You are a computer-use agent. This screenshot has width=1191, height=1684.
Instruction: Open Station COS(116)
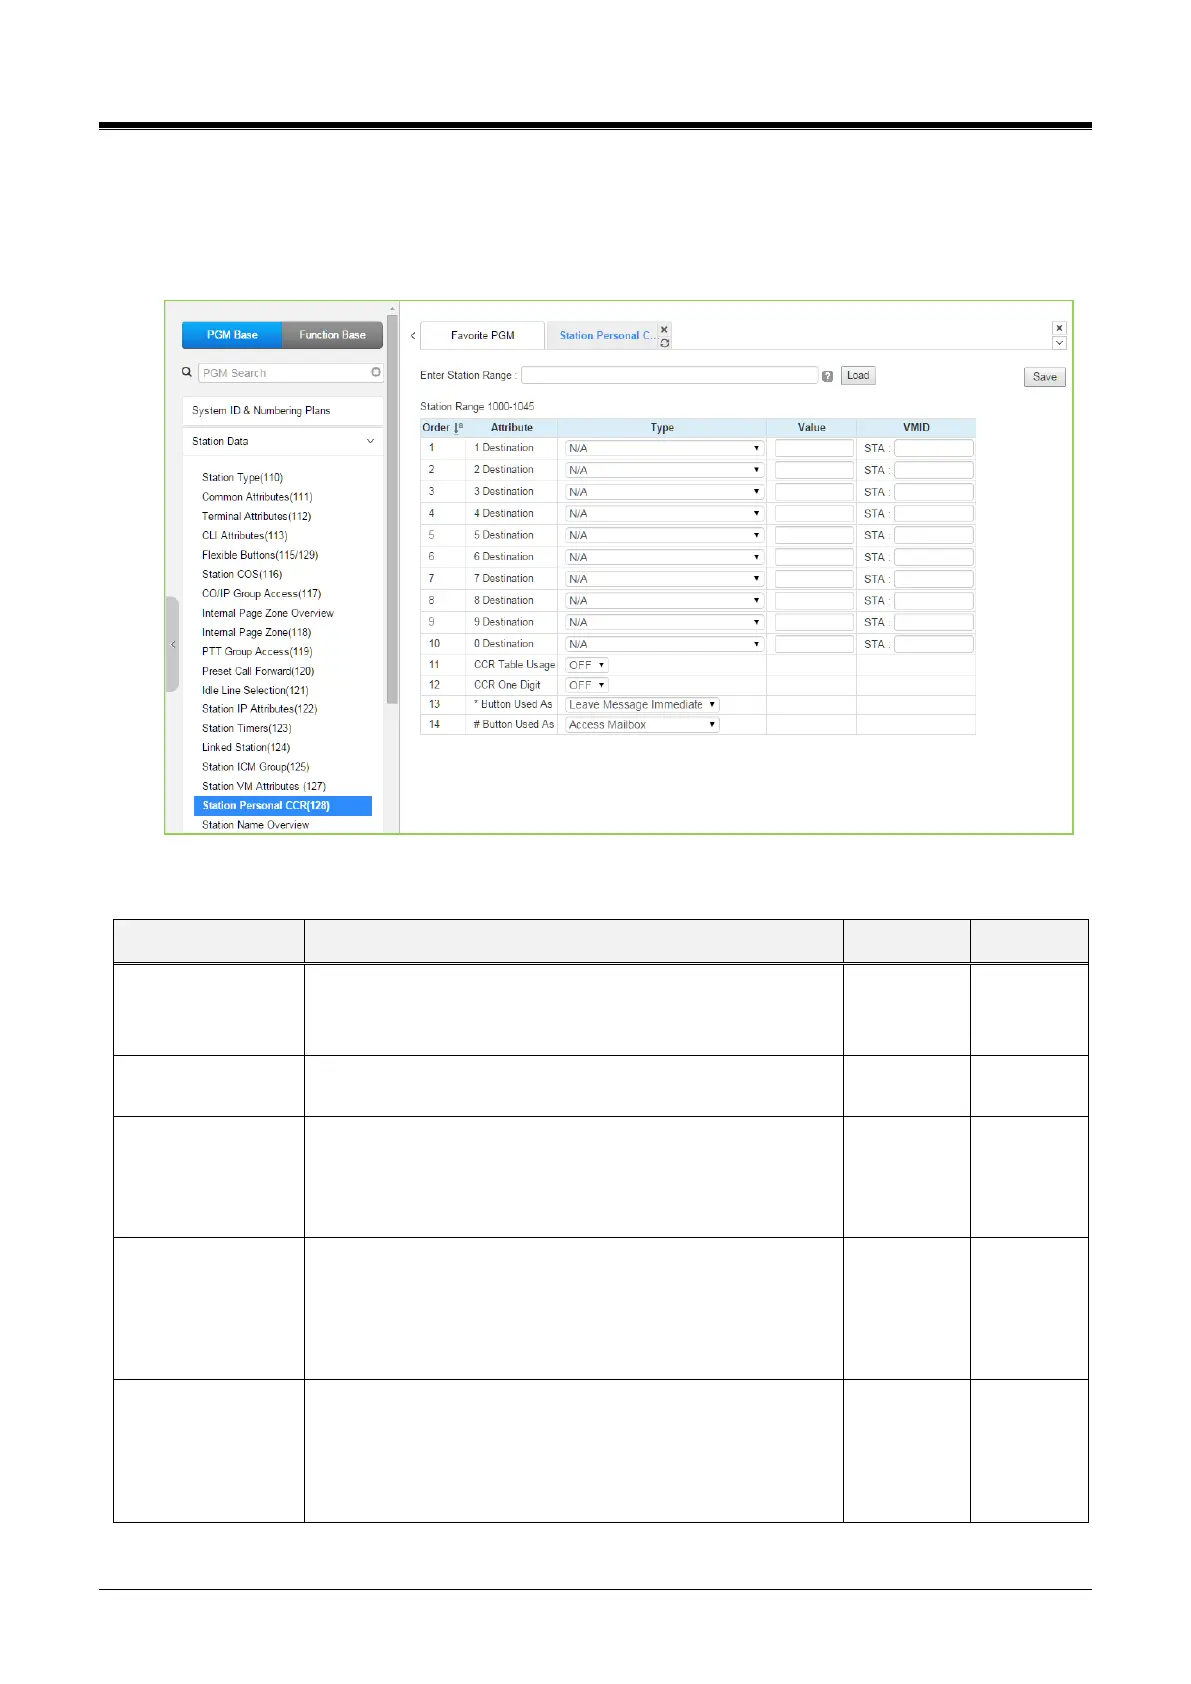242,574
